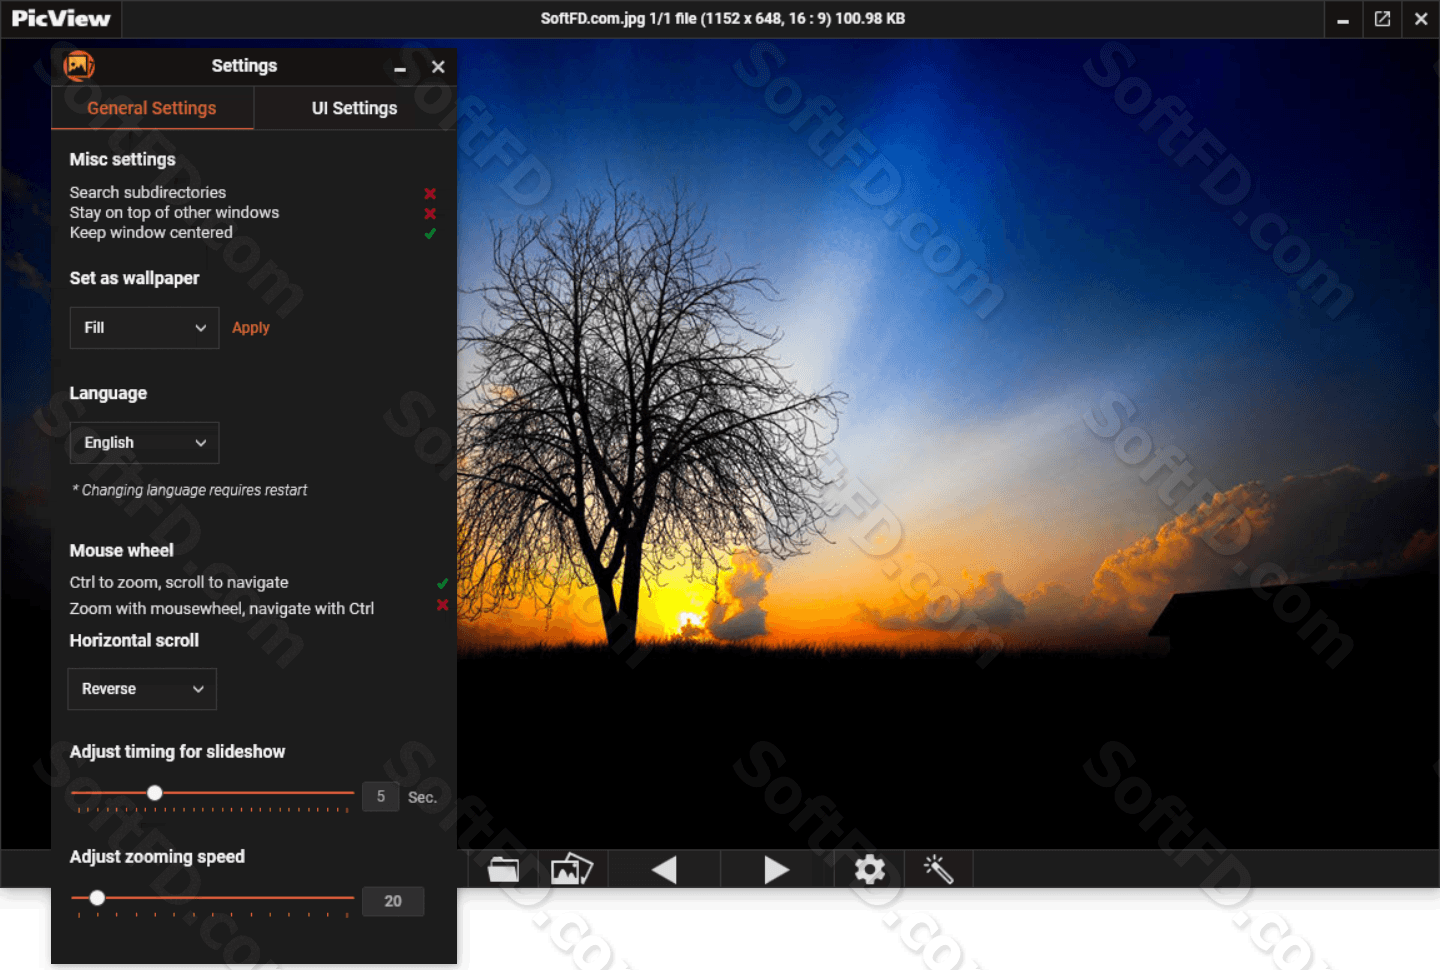This screenshot has height=970, width=1440.
Task: Open settings via the gear icon
Action: click(x=870, y=869)
